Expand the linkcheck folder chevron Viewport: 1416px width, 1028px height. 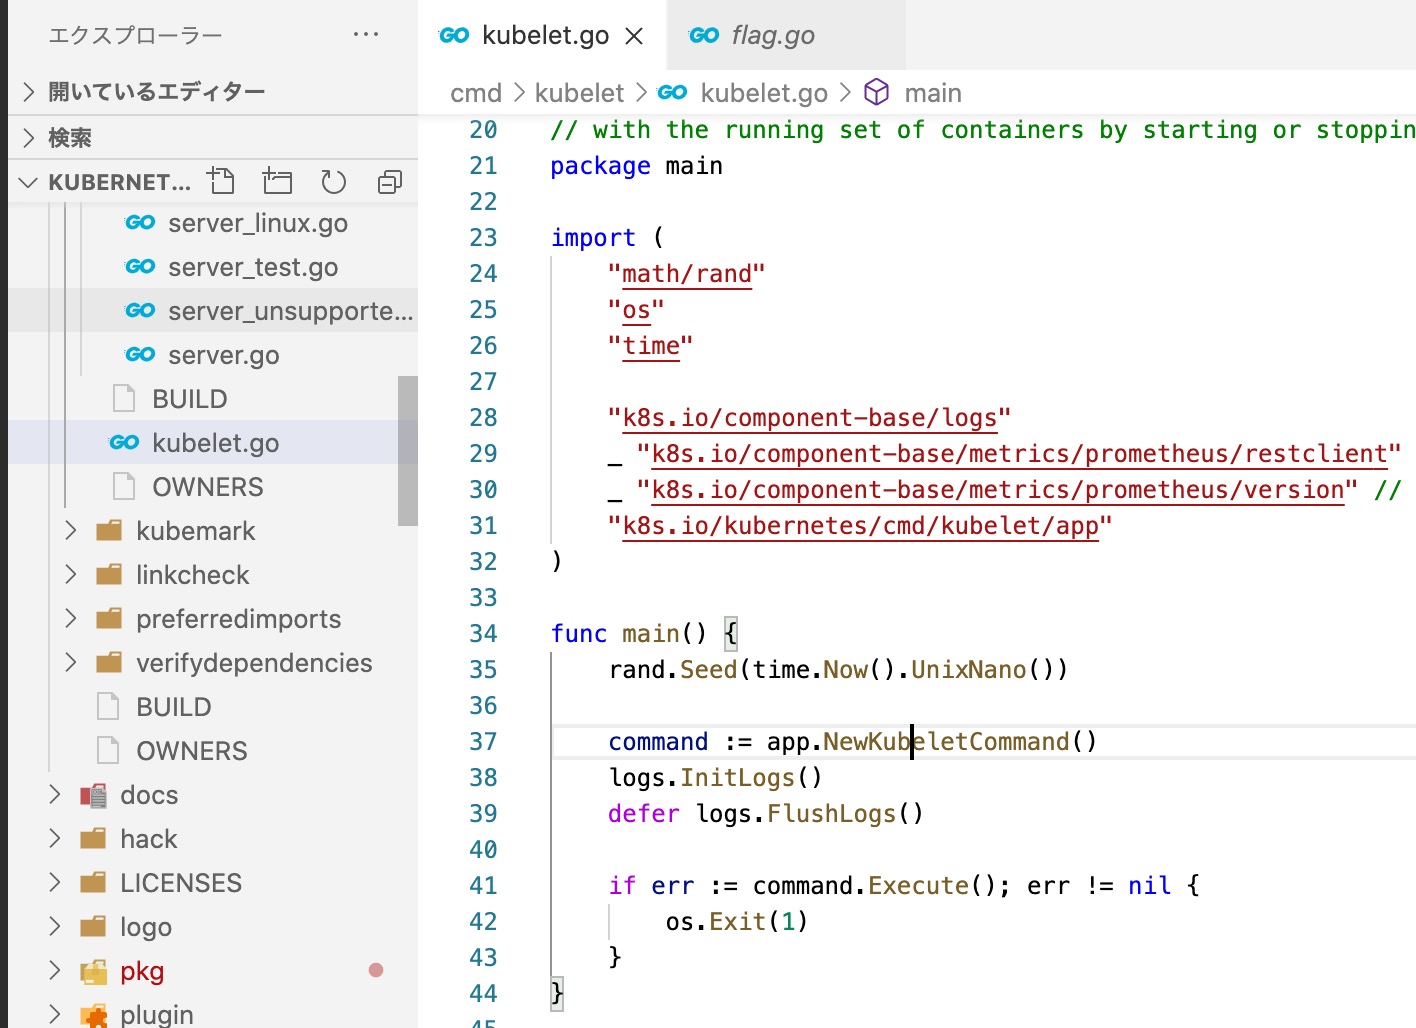pyautogui.click(x=71, y=574)
